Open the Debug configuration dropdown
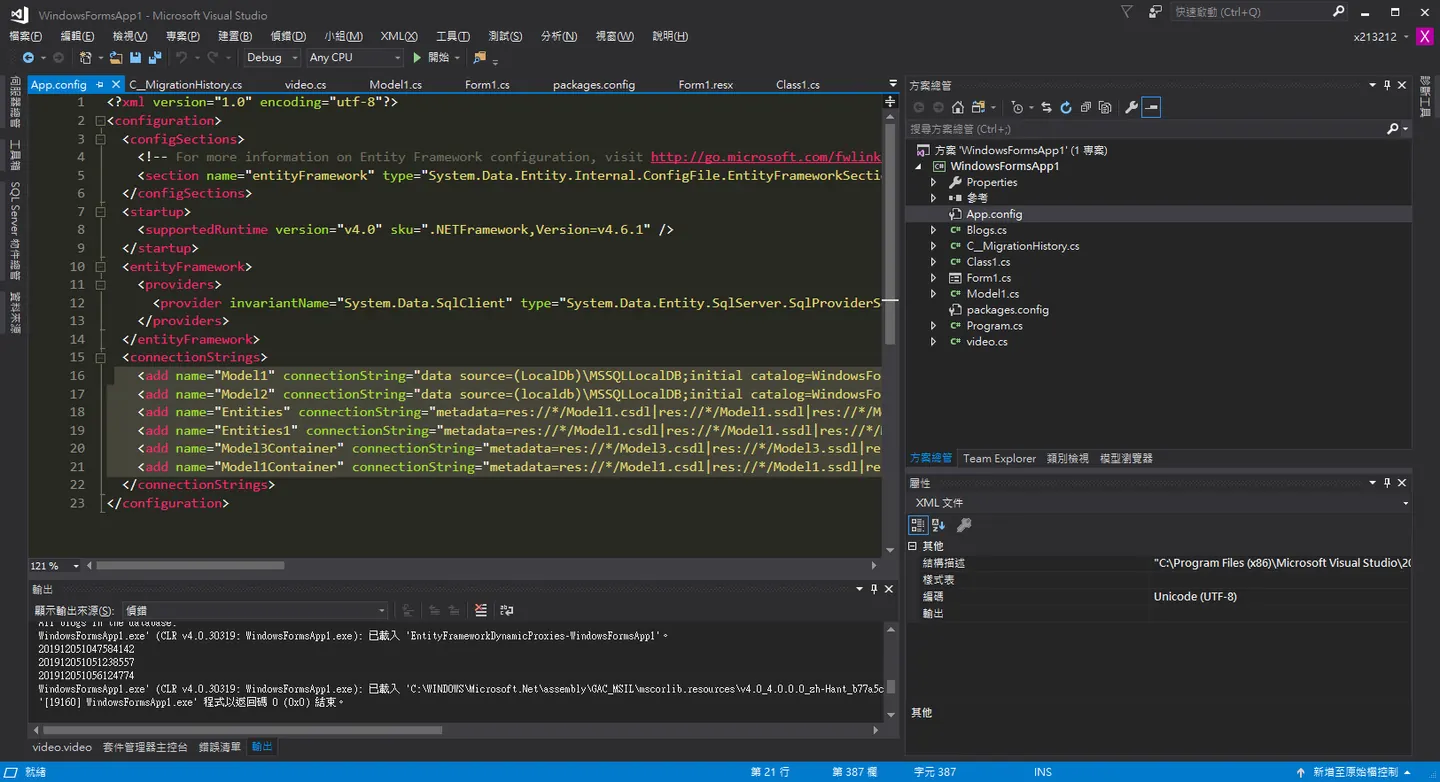Screen dimensions: 1440x782 click(x=272, y=58)
